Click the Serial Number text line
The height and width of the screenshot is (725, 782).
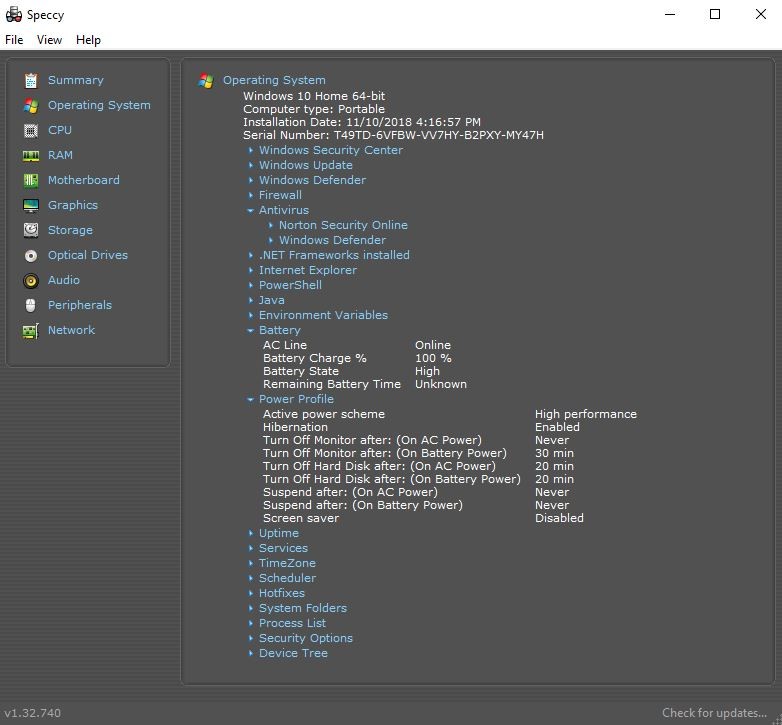pos(393,135)
